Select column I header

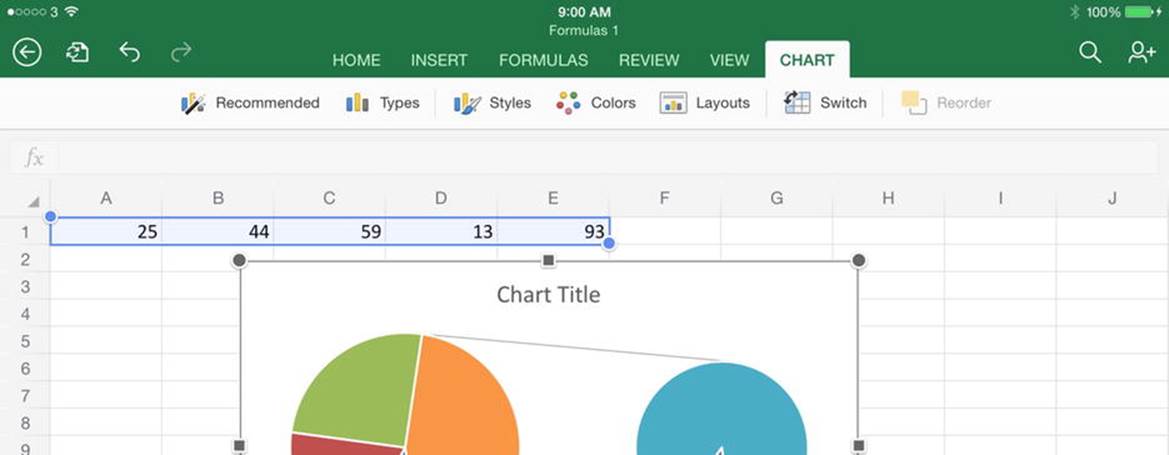(x=1001, y=198)
